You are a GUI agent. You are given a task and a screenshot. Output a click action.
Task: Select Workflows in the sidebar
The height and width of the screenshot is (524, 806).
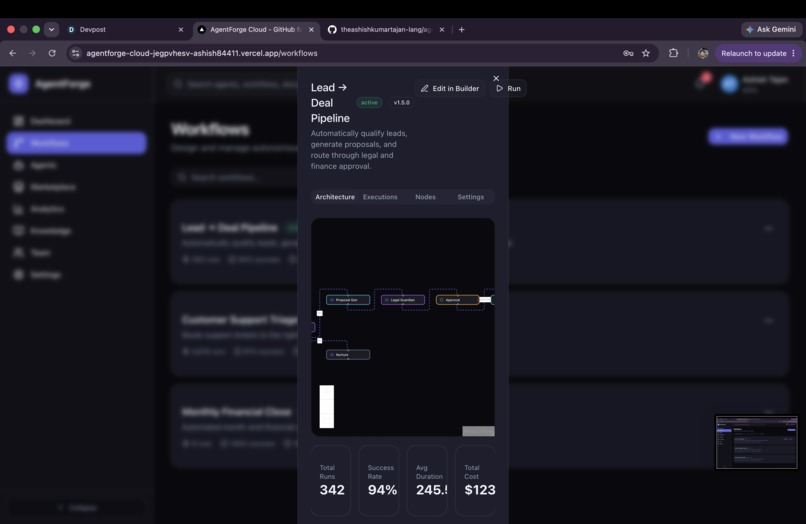pos(76,143)
